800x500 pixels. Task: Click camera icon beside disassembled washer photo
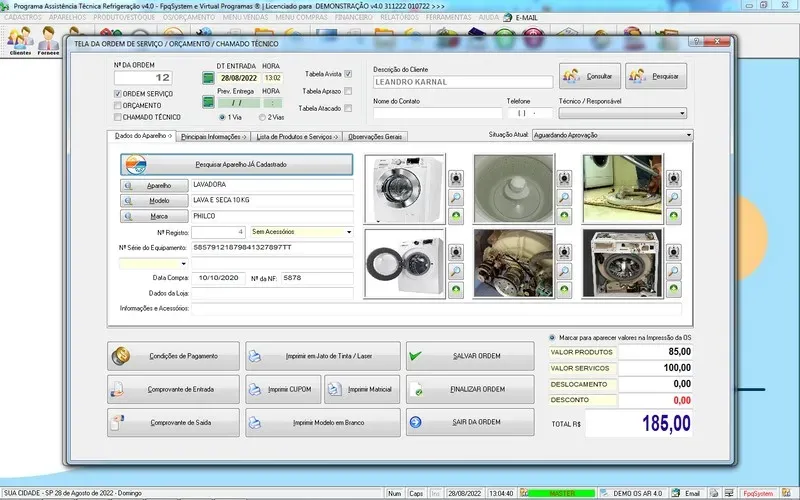pyautogui.click(x=673, y=252)
